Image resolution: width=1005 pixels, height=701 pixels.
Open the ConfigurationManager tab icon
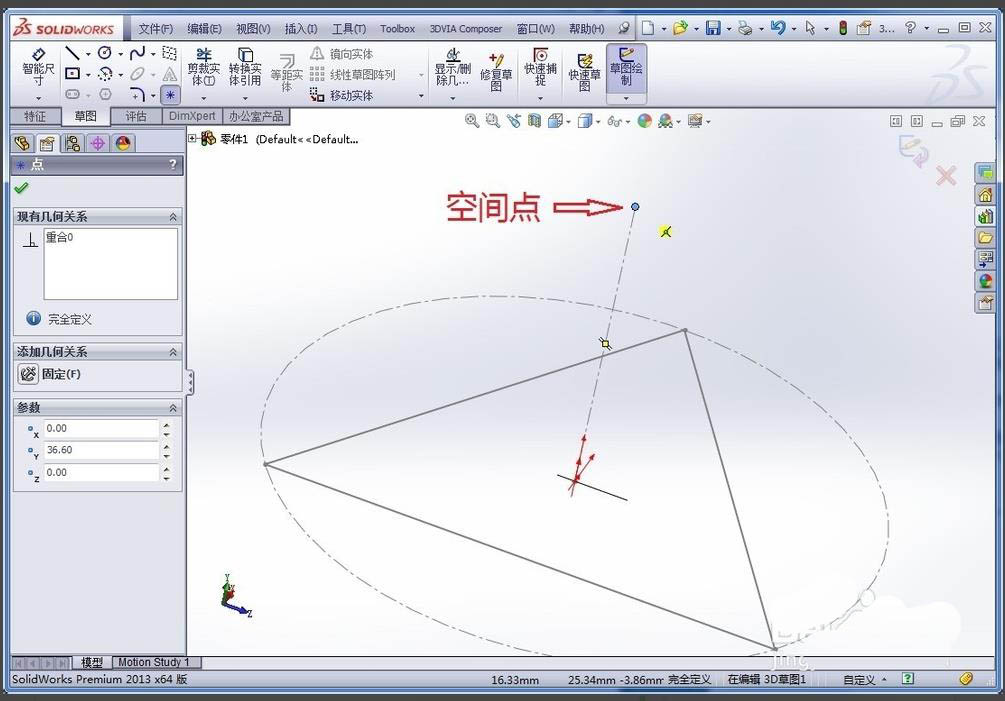tap(72, 143)
